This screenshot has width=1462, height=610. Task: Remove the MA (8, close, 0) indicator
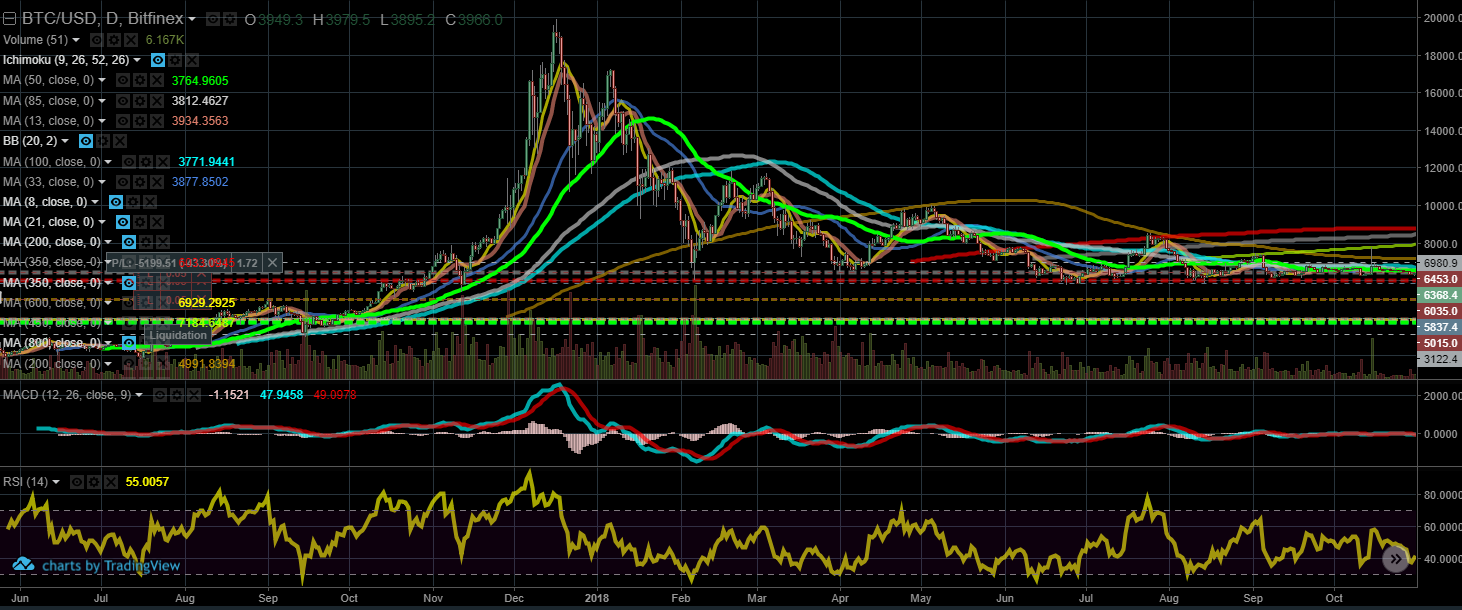150,201
